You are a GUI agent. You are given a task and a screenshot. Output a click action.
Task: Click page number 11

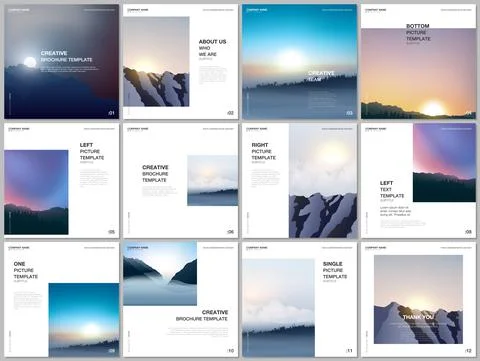[x=349, y=351]
